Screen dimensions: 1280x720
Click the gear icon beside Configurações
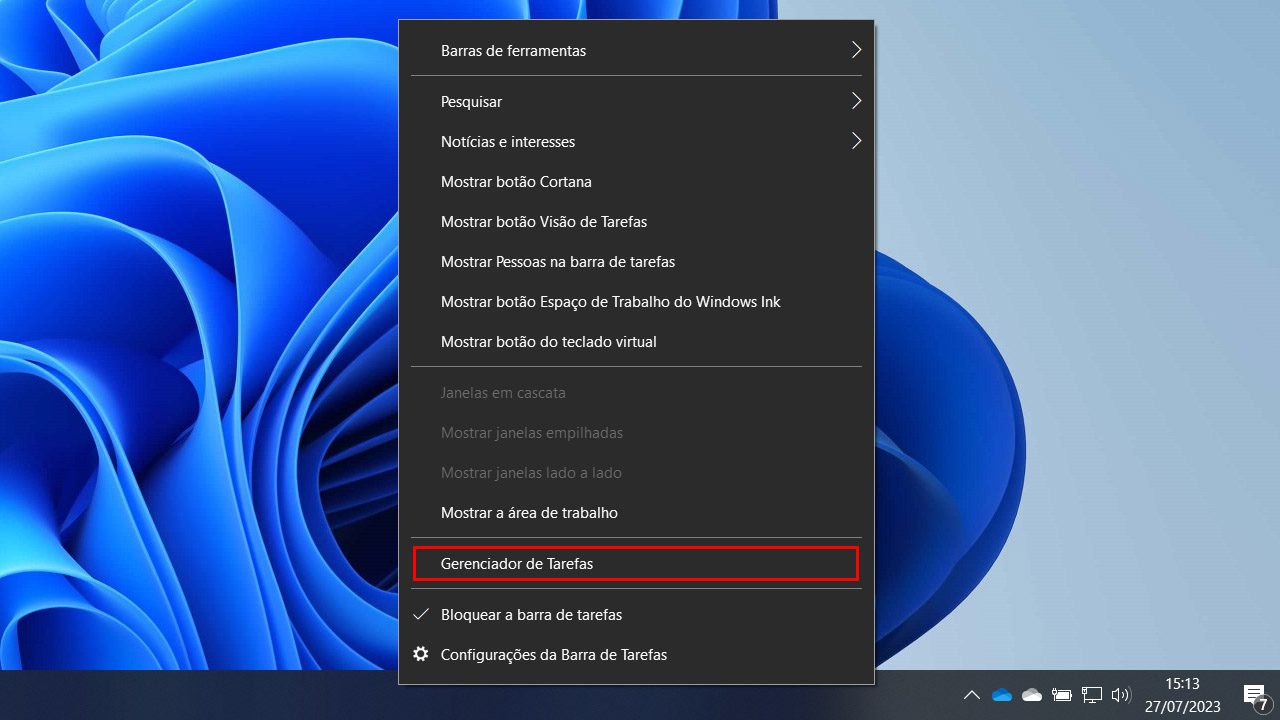[x=421, y=654]
